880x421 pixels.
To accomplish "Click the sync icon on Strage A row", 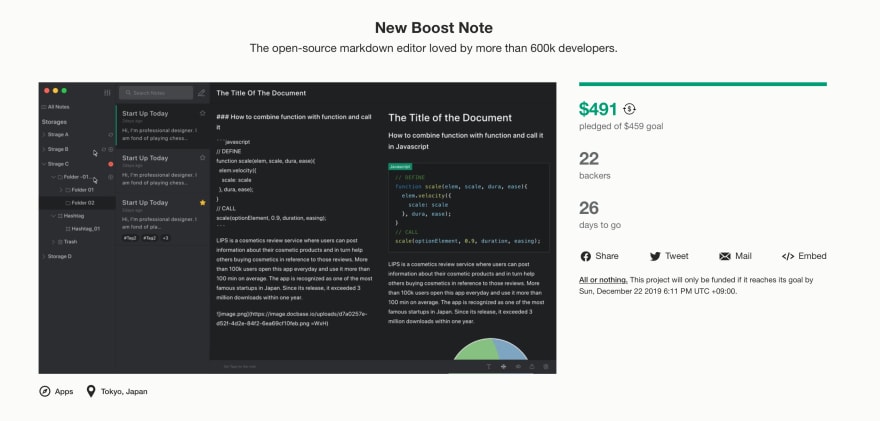I will click(111, 135).
